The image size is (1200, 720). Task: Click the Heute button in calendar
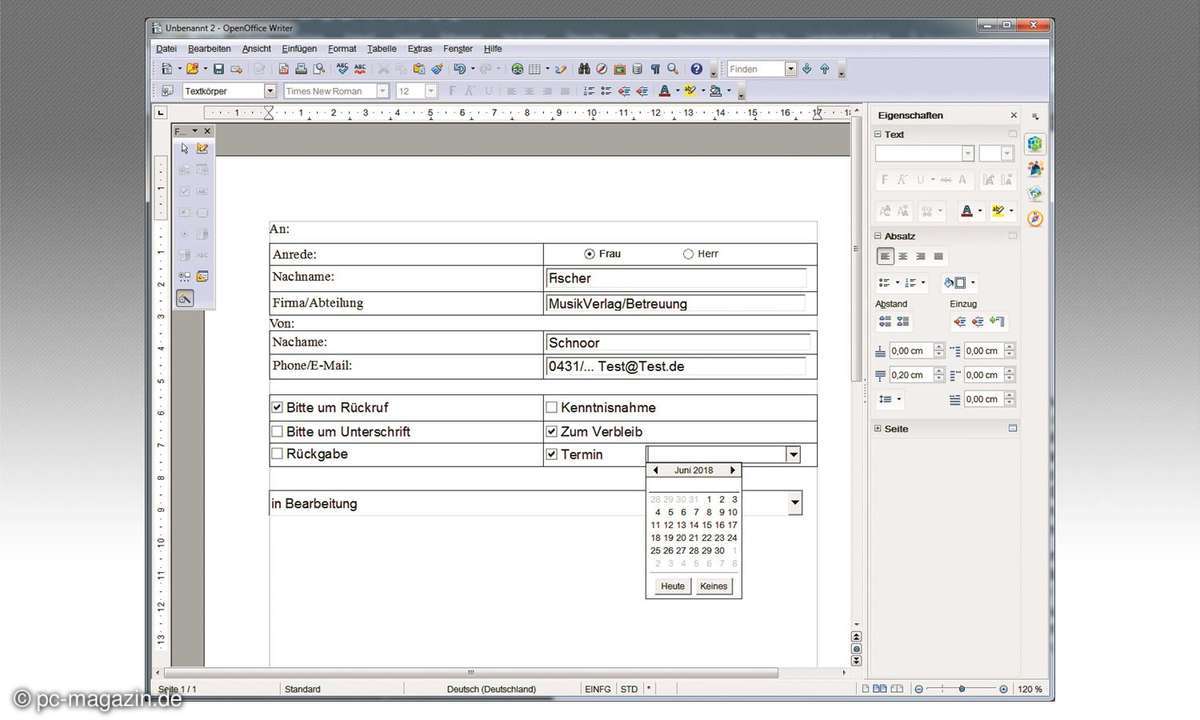point(673,586)
